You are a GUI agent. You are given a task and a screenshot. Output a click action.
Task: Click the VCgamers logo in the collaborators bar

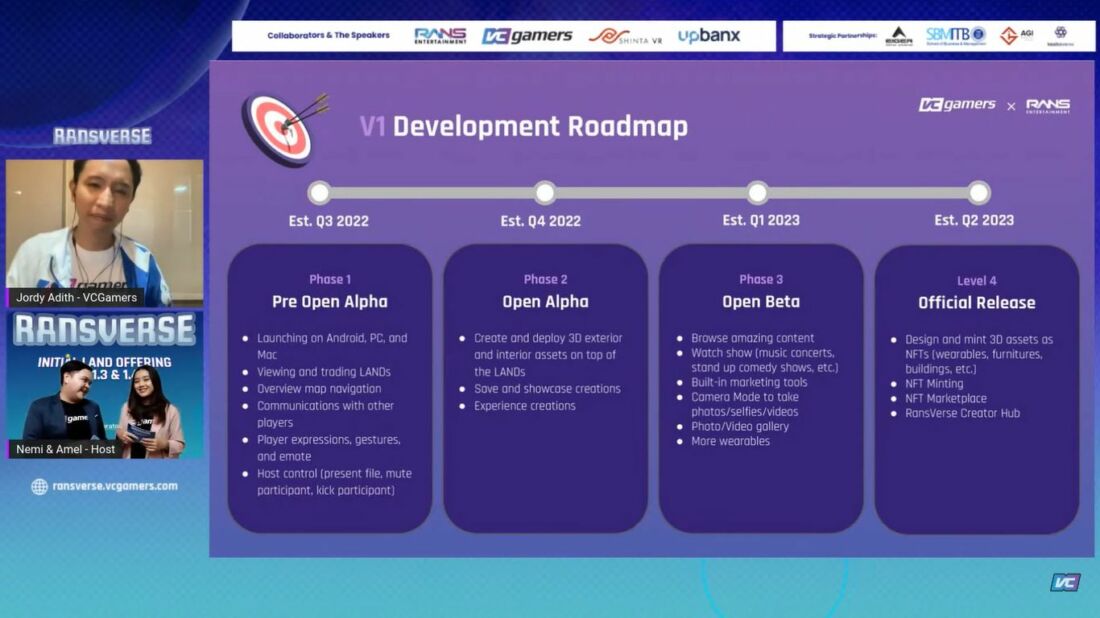(x=527, y=36)
